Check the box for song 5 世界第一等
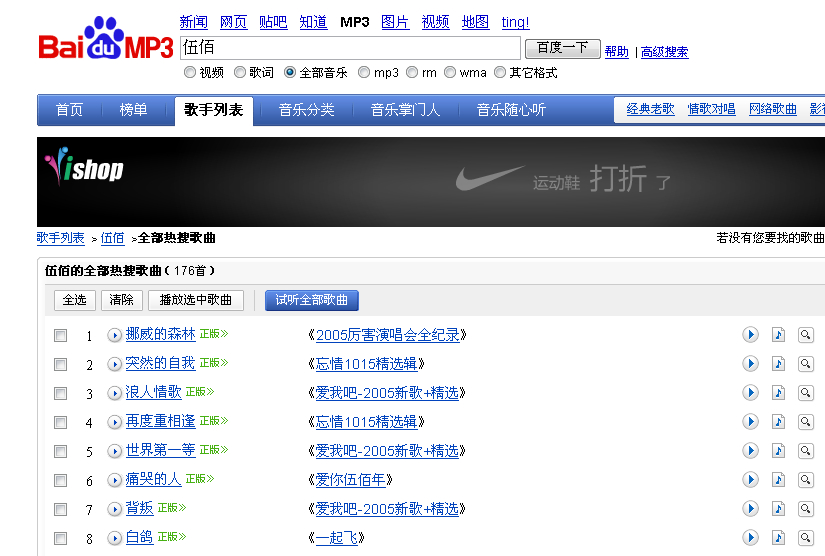This screenshot has height=556, width=825. tap(61, 451)
